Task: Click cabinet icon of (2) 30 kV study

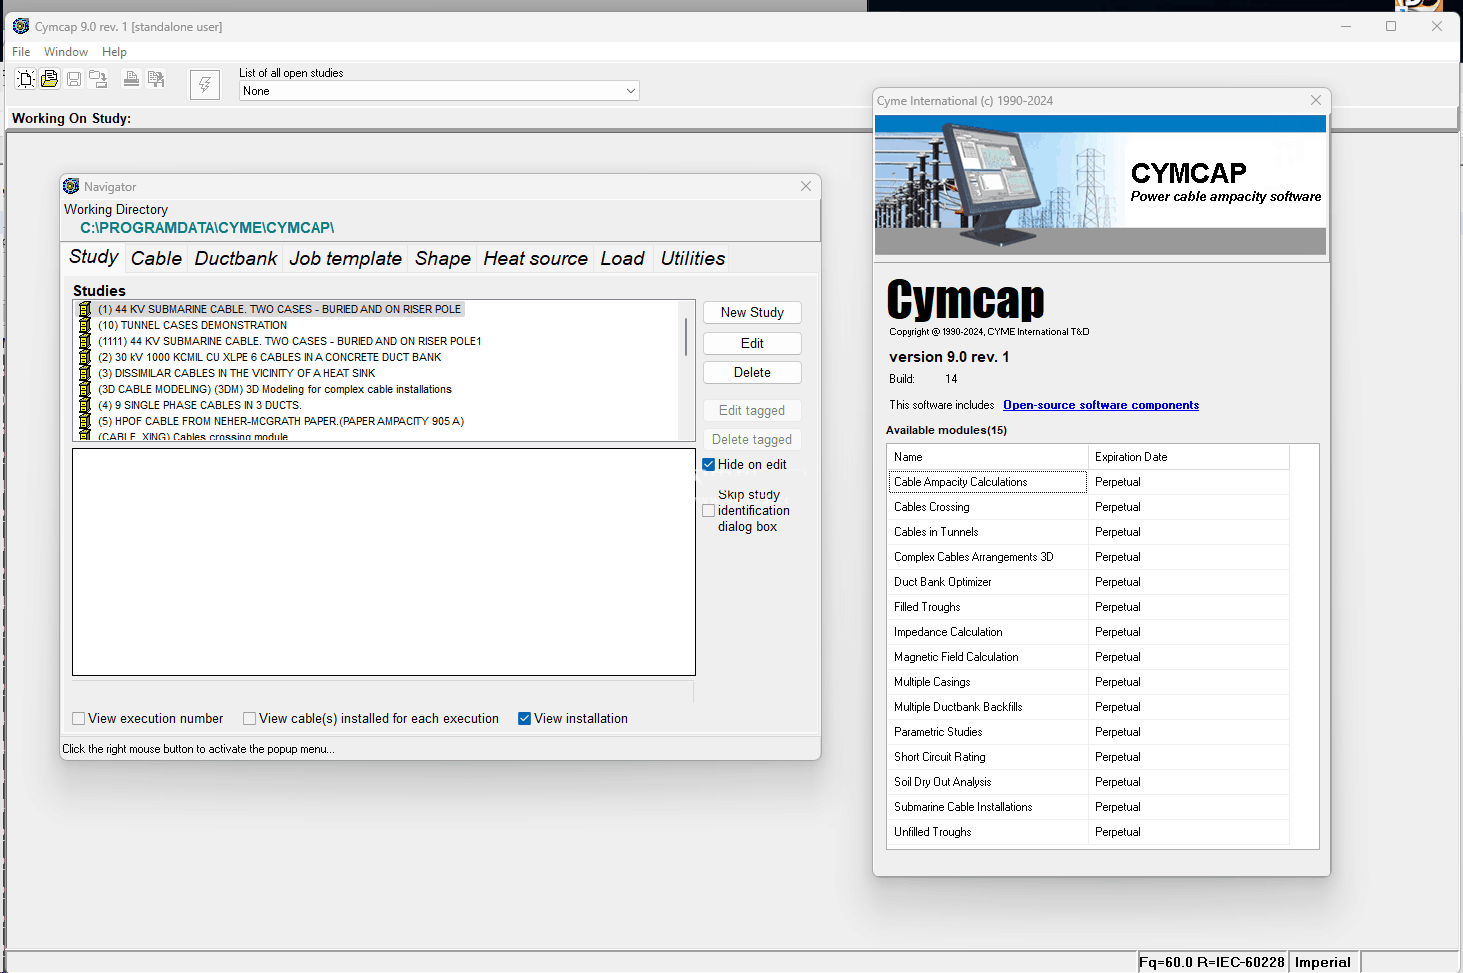Action: click(85, 357)
